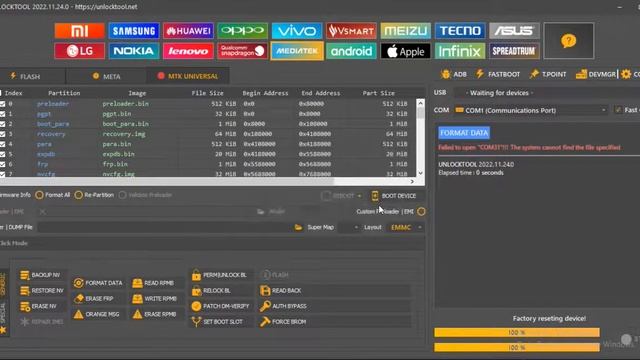This screenshot has height=360, width=640.
Task: Select the Qualcomm Snapdragon icon
Action: (x=242, y=51)
